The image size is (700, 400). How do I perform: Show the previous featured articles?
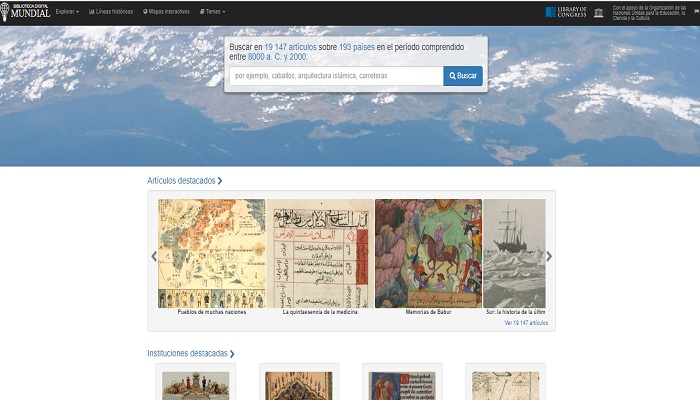[154, 256]
